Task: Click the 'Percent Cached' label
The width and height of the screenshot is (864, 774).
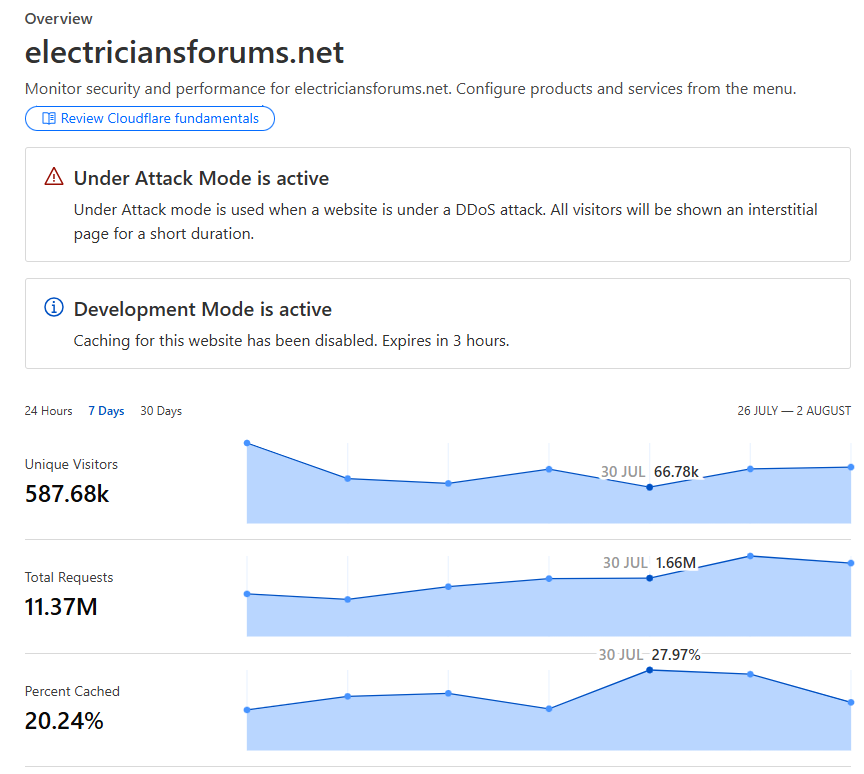Action: [x=72, y=691]
